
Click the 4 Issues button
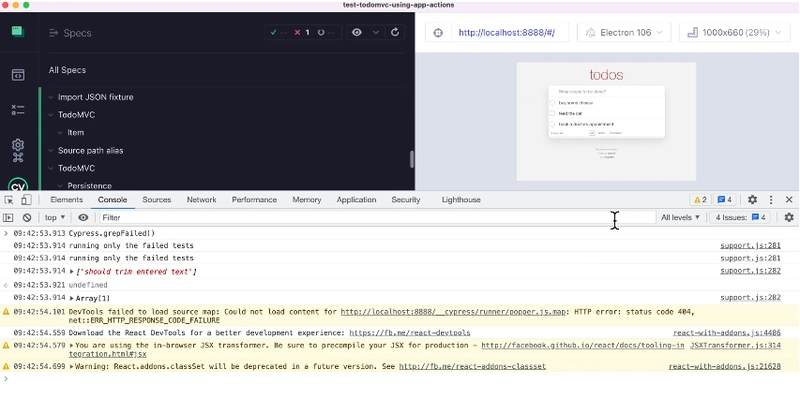coord(740,218)
